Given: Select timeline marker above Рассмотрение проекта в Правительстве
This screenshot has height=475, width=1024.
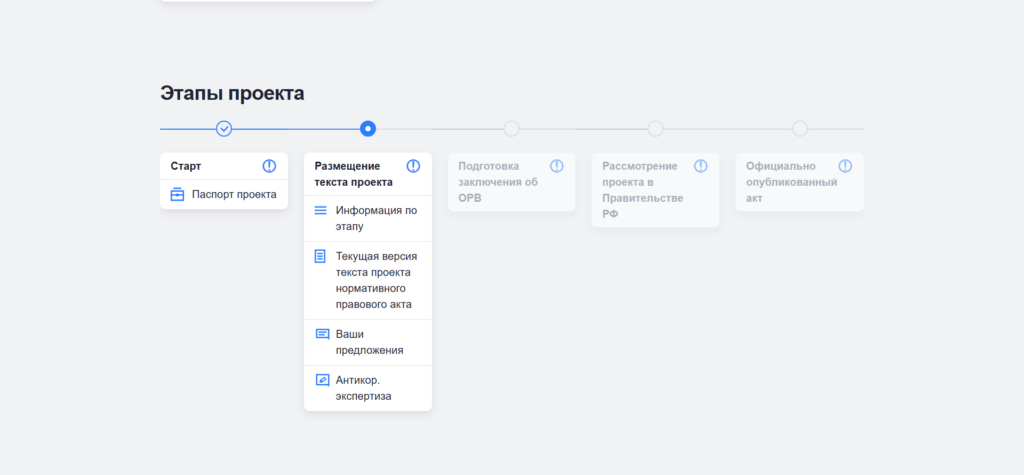Looking at the screenshot, I should (655, 129).
